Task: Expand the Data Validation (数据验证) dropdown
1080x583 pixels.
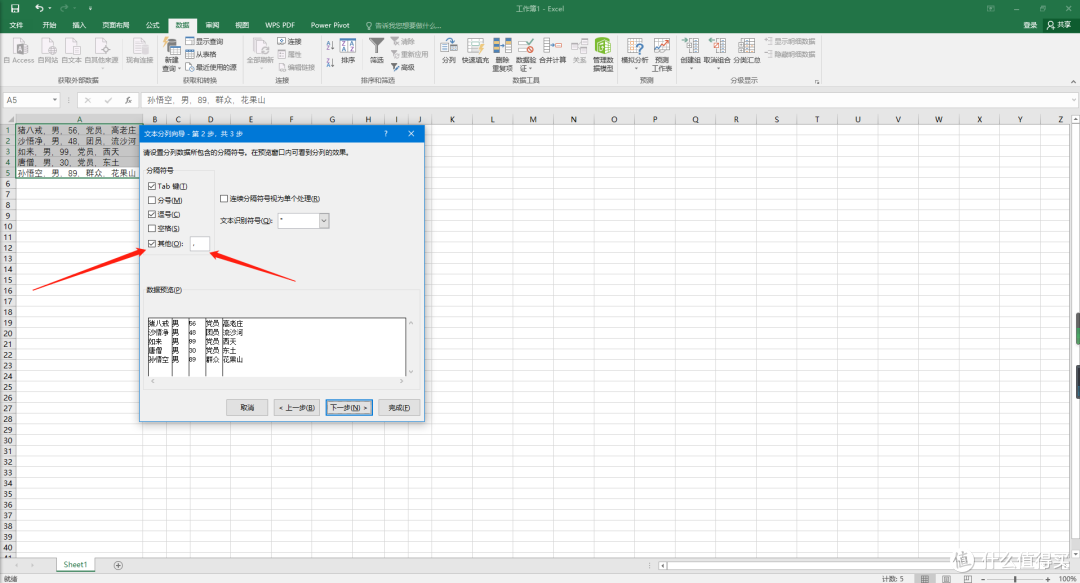Action: coord(531,69)
